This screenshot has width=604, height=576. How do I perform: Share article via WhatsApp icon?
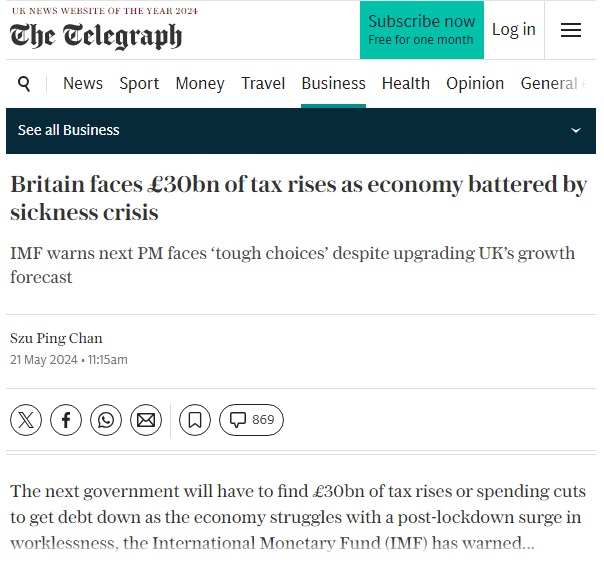point(106,420)
